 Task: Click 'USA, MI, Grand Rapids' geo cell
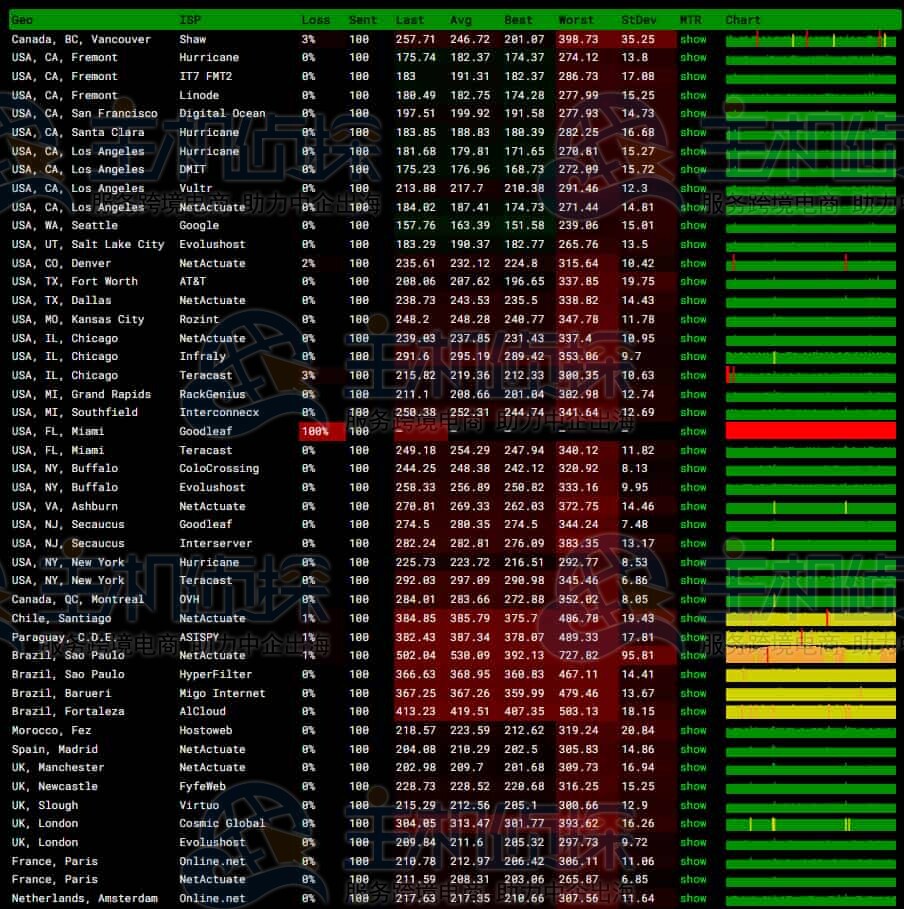point(81,395)
